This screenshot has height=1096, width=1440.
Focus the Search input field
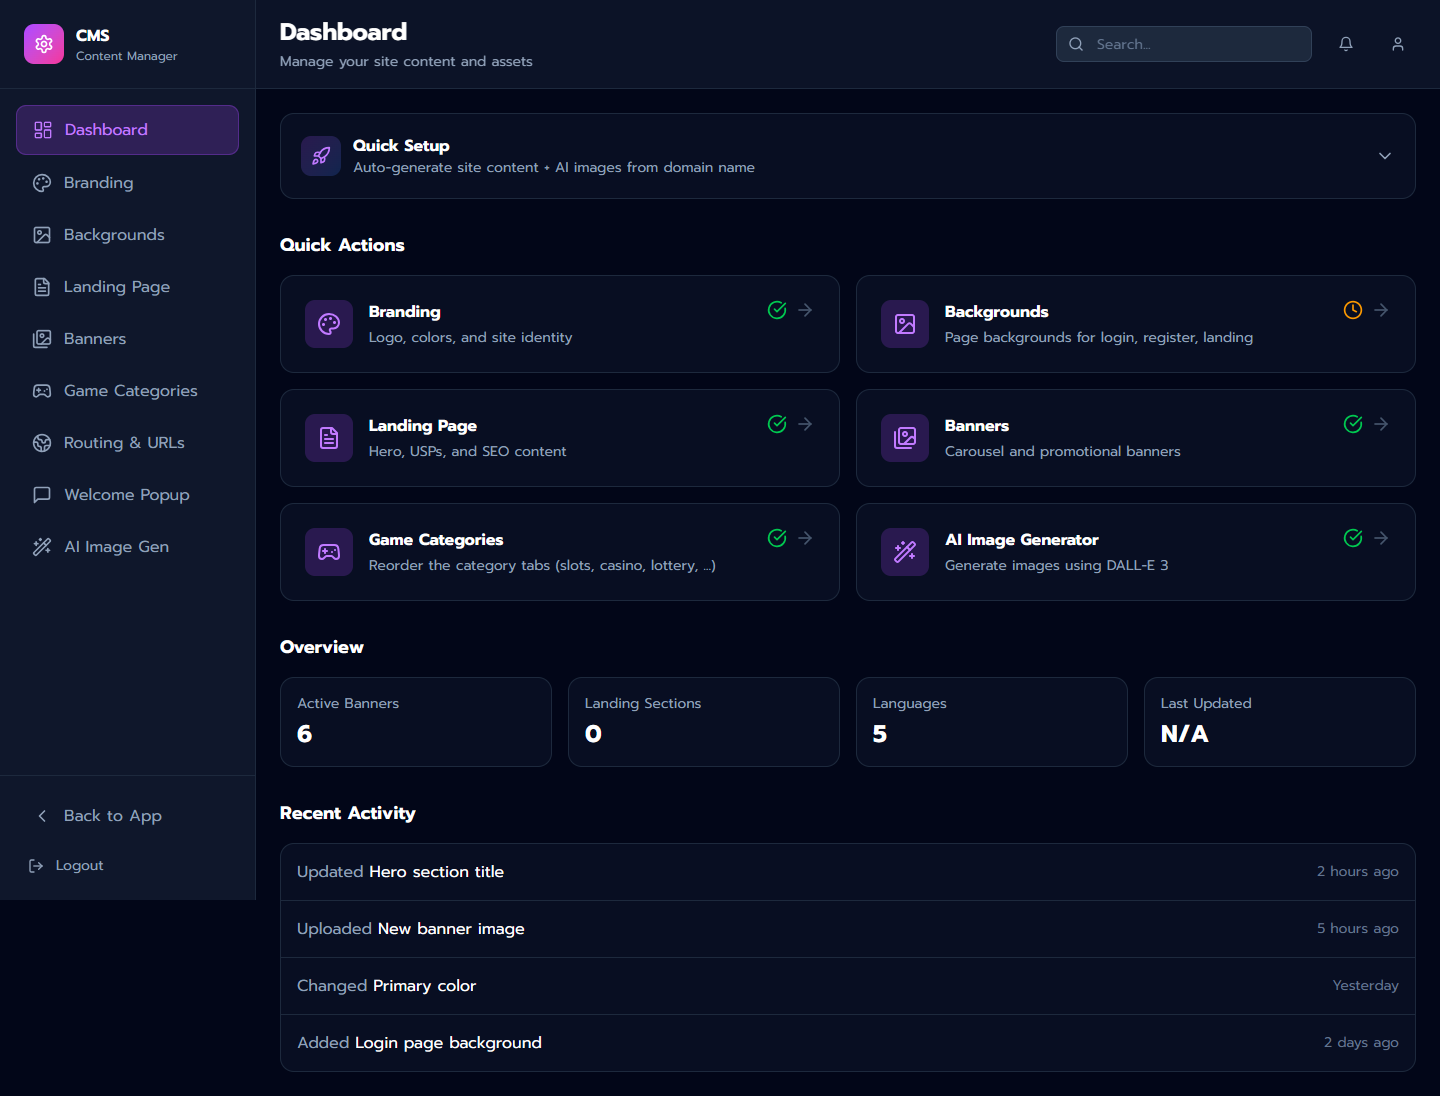pyautogui.click(x=1184, y=44)
